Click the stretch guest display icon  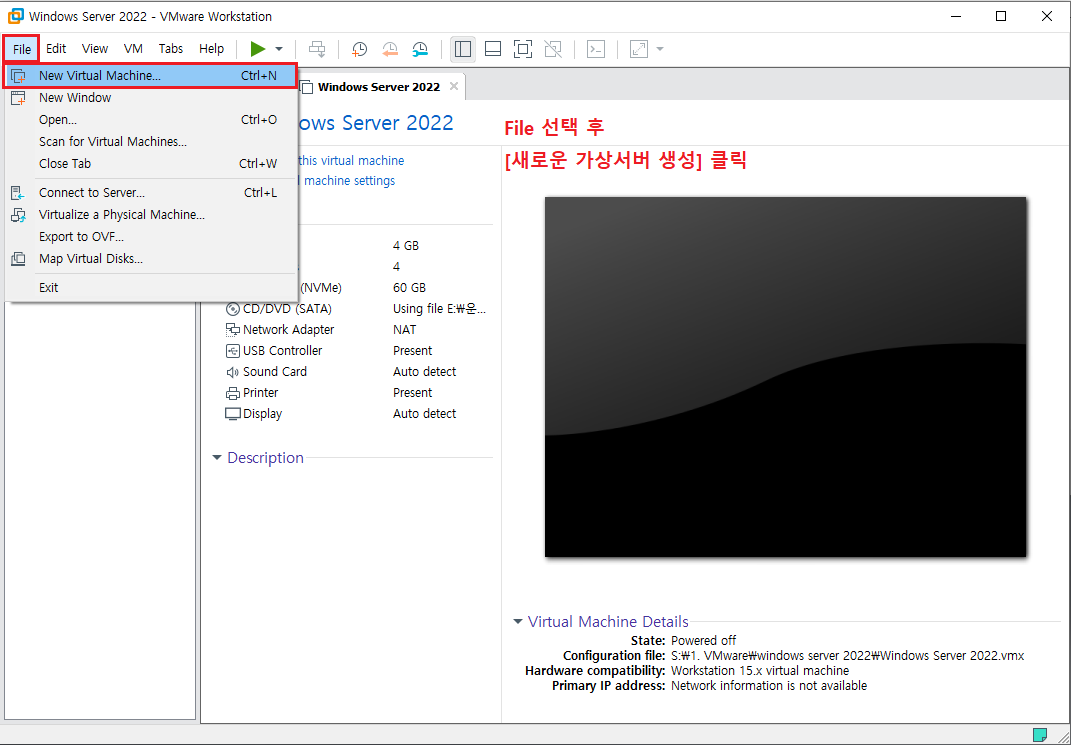pos(639,49)
